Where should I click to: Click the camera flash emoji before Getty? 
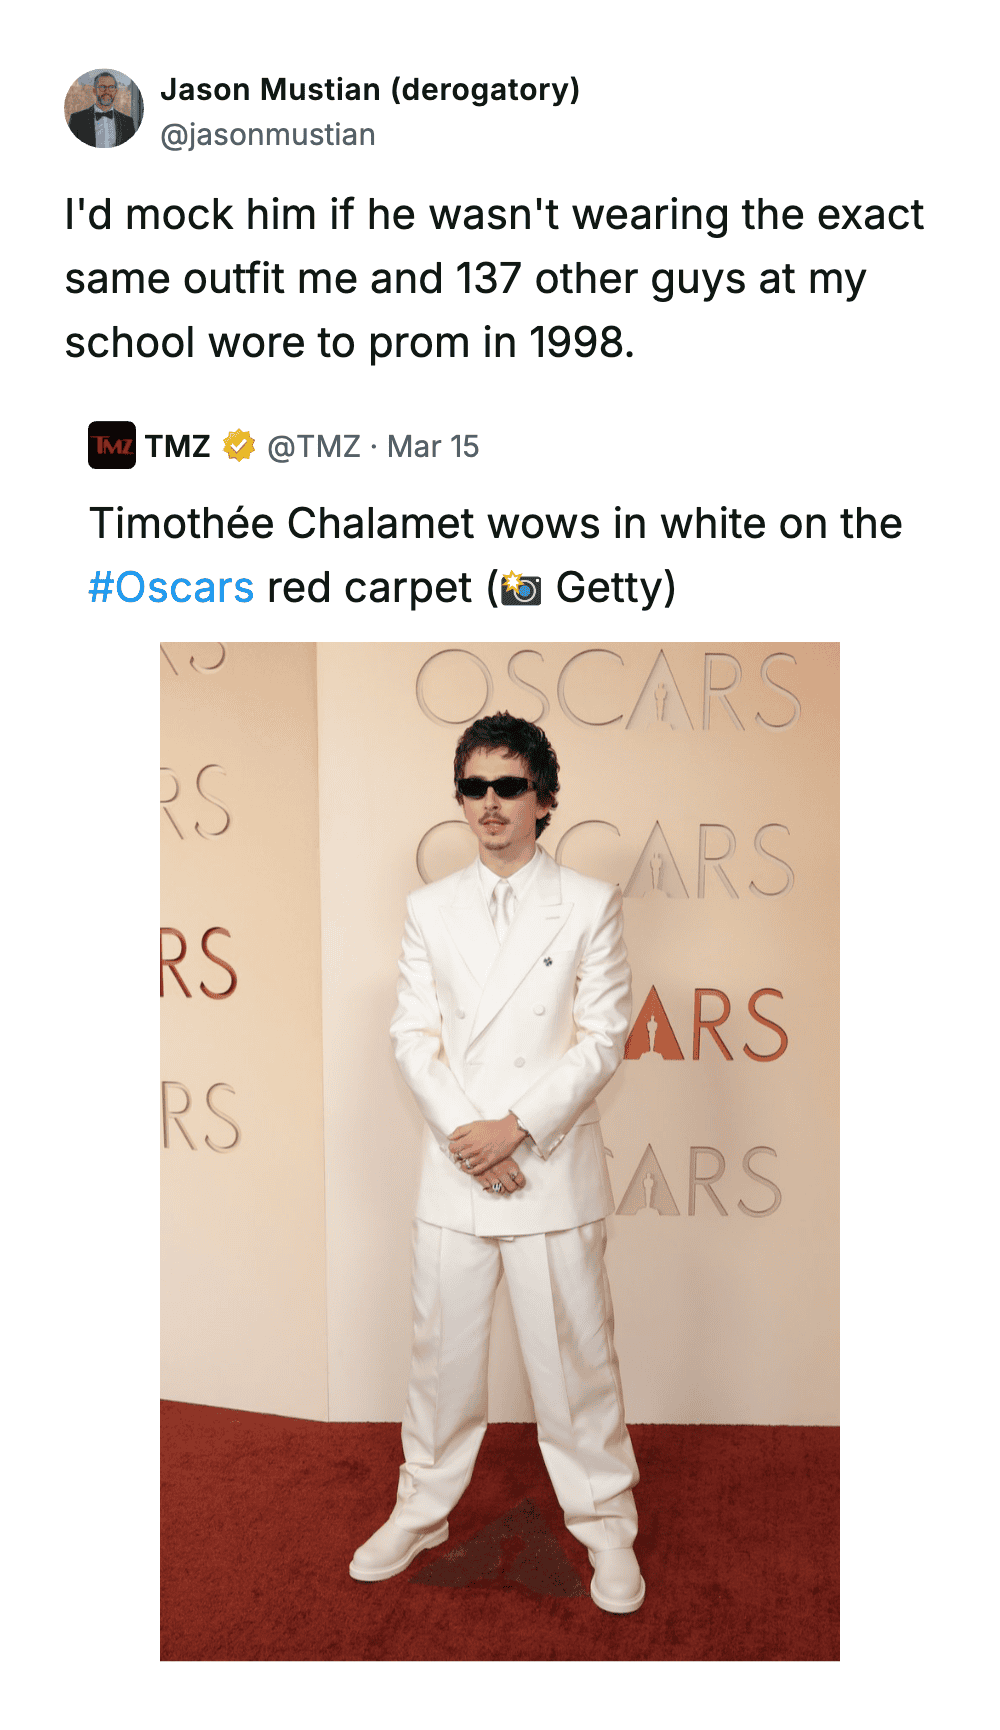[520, 588]
